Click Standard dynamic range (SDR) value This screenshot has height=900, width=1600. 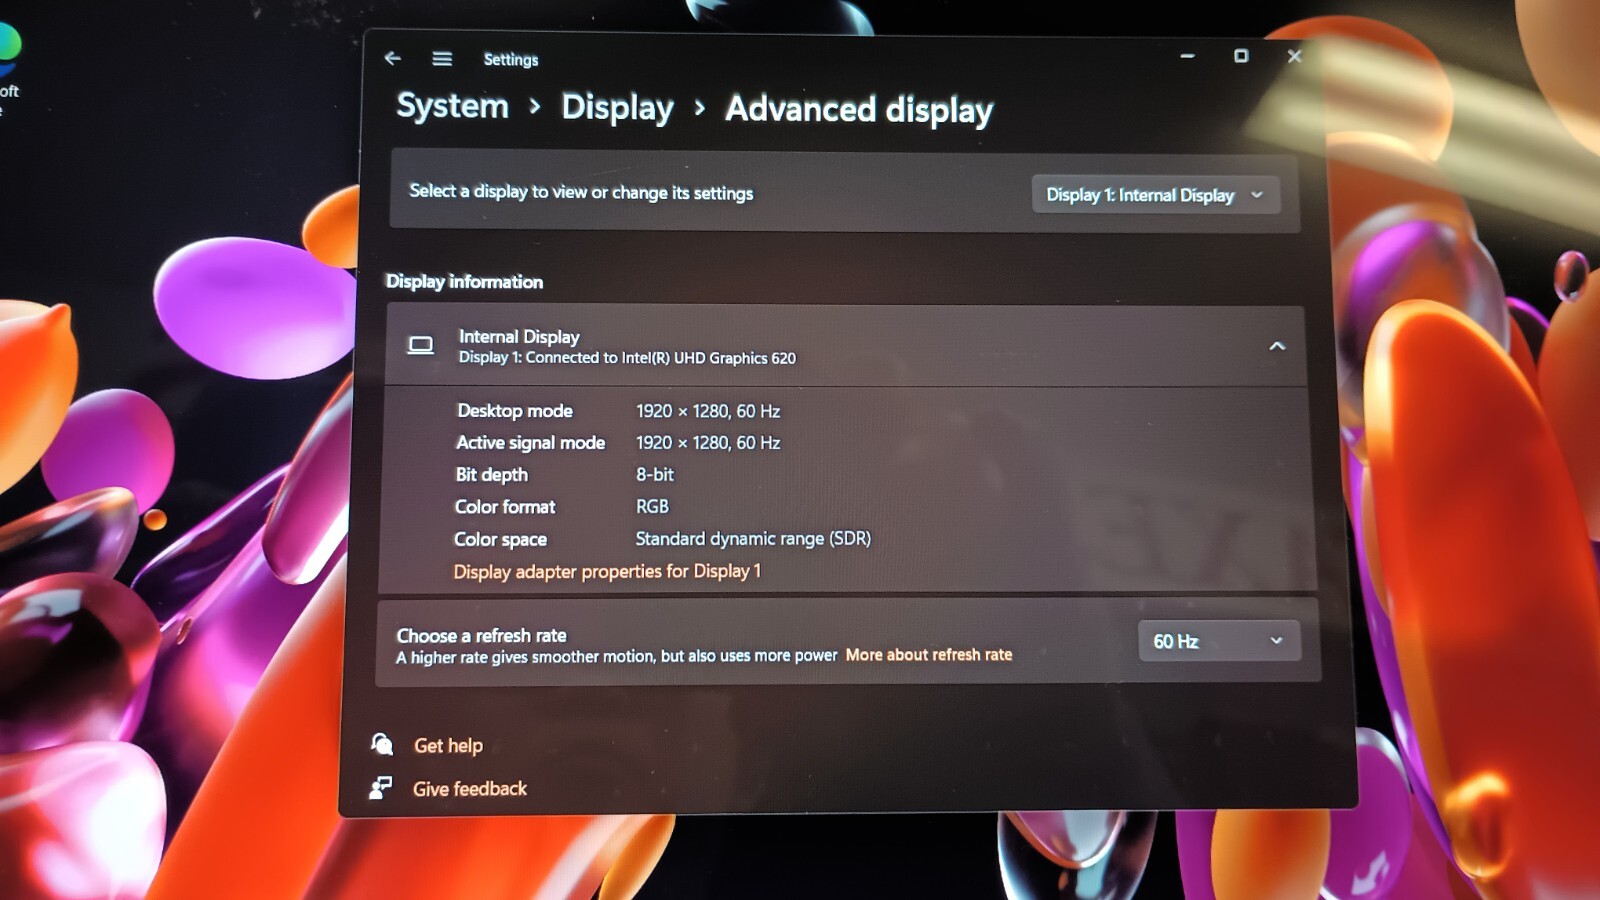753,539
